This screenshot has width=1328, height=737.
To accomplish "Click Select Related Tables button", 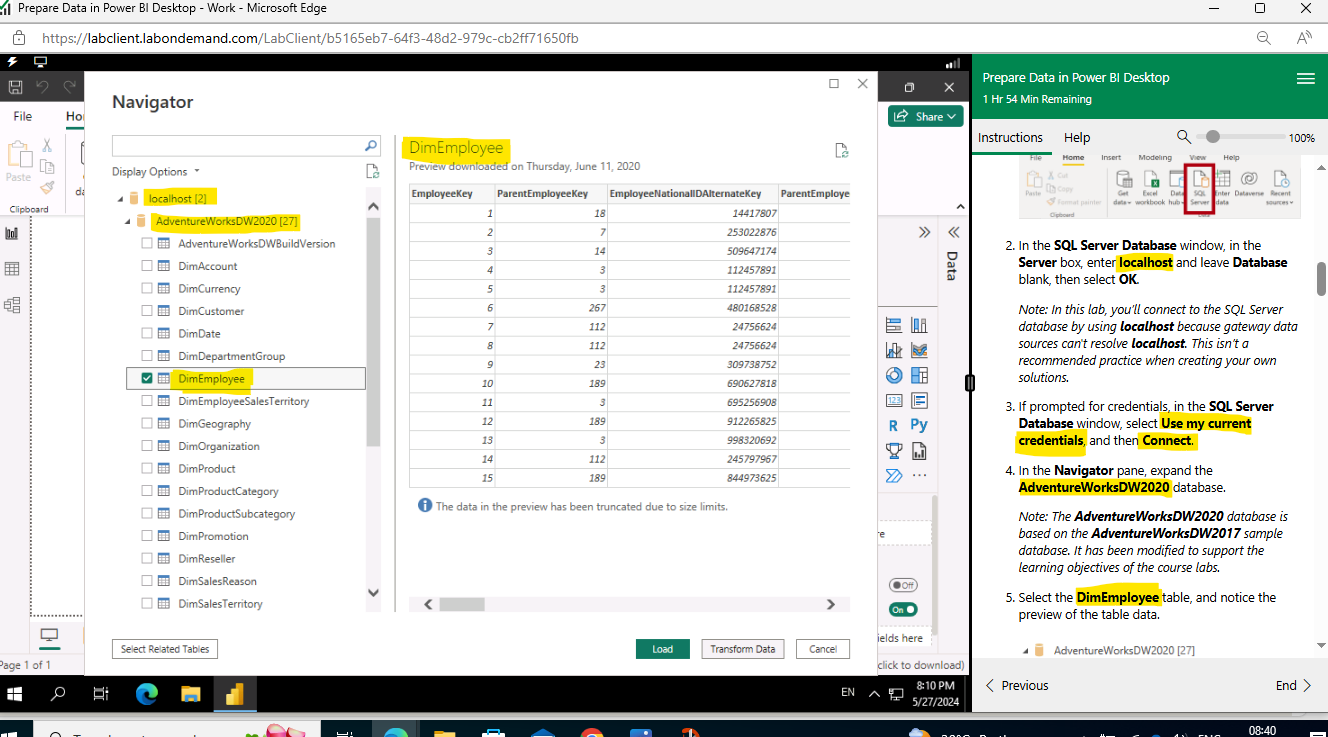I will 165,649.
